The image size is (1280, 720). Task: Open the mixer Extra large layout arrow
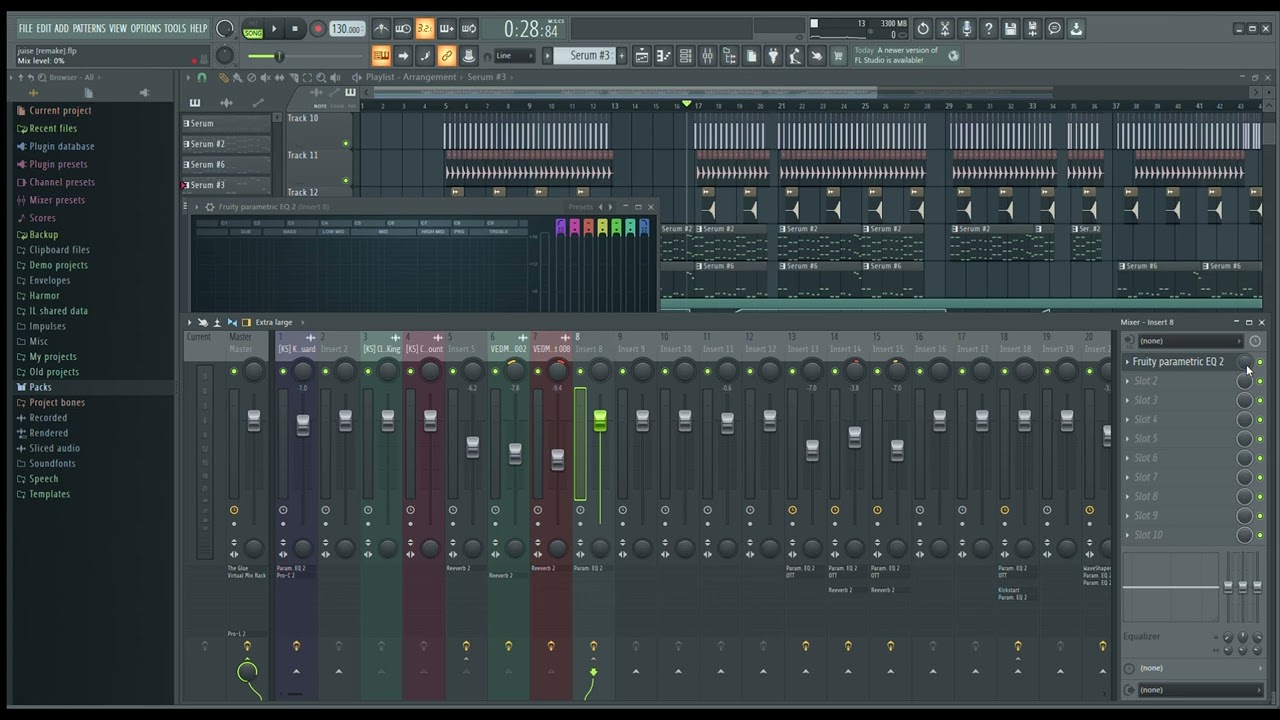coord(302,322)
